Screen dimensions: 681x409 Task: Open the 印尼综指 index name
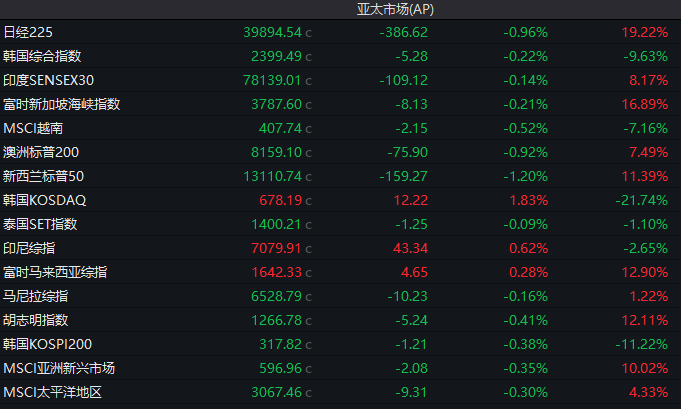click(x=28, y=248)
